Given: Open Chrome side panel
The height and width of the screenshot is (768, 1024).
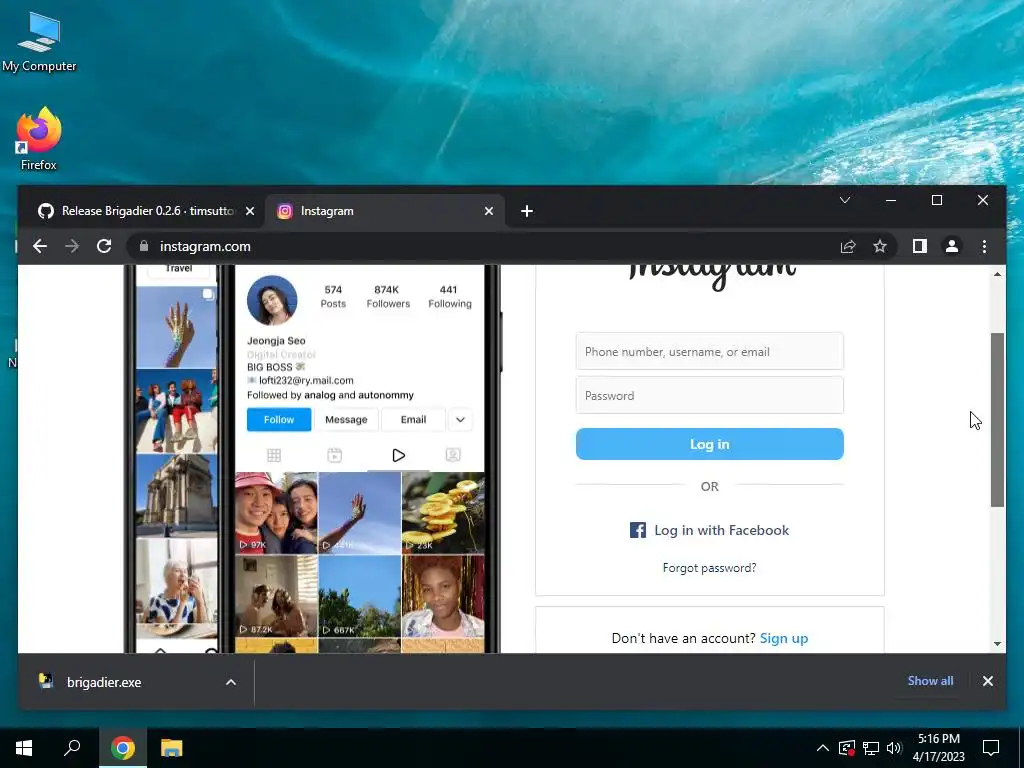Looking at the screenshot, I should coord(920,246).
